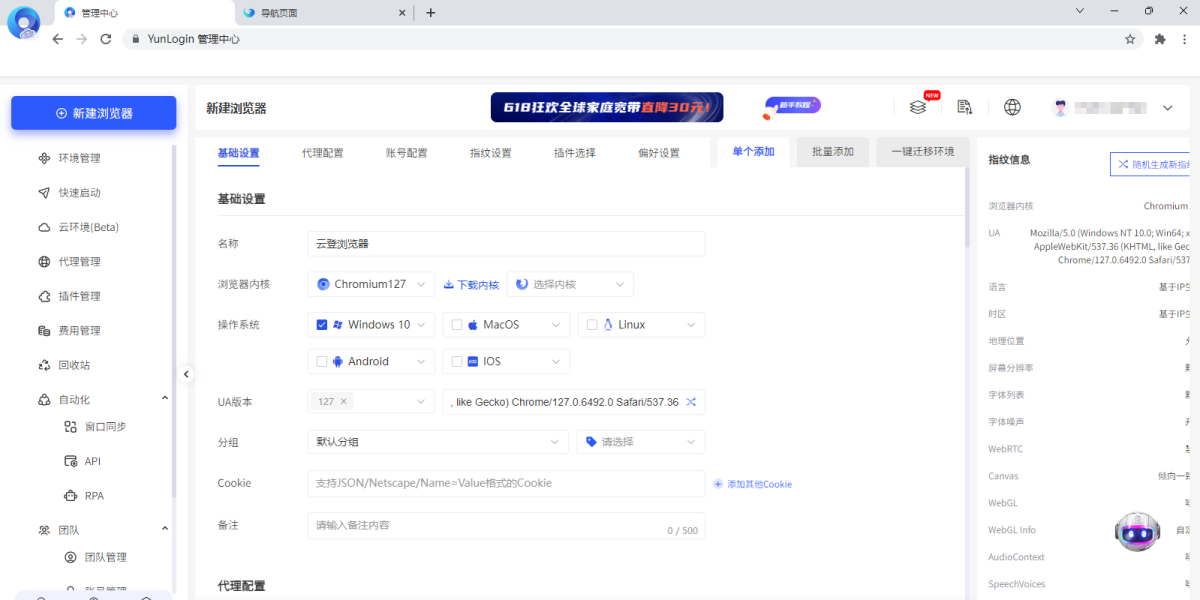Click inside the 备注 remarks input field
The width and height of the screenshot is (1200, 600).
coord(450,525)
